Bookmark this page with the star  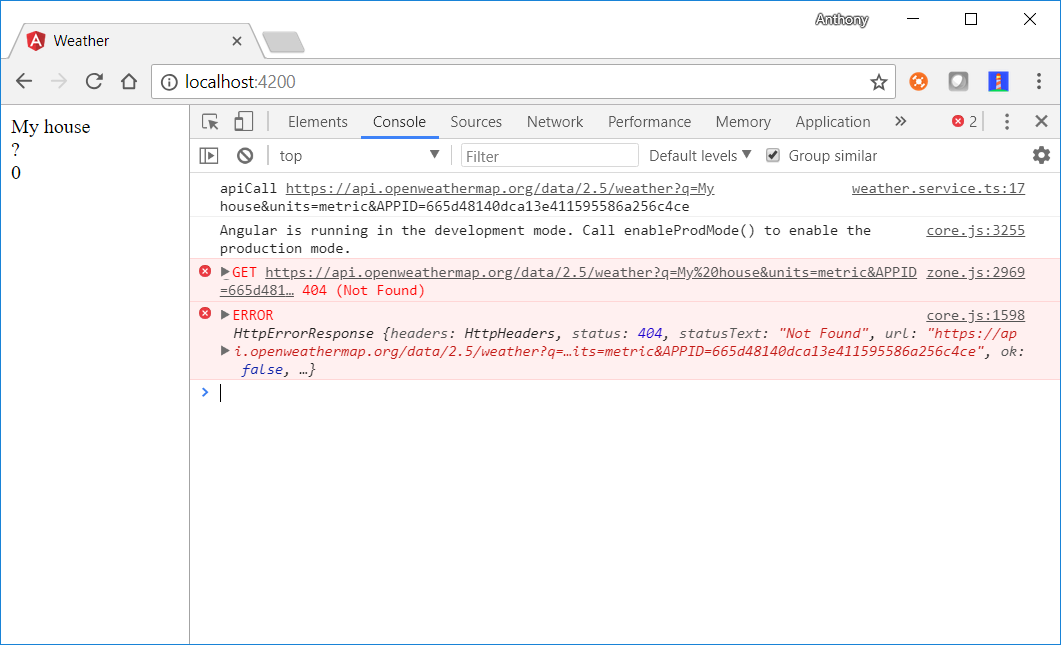tap(878, 83)
